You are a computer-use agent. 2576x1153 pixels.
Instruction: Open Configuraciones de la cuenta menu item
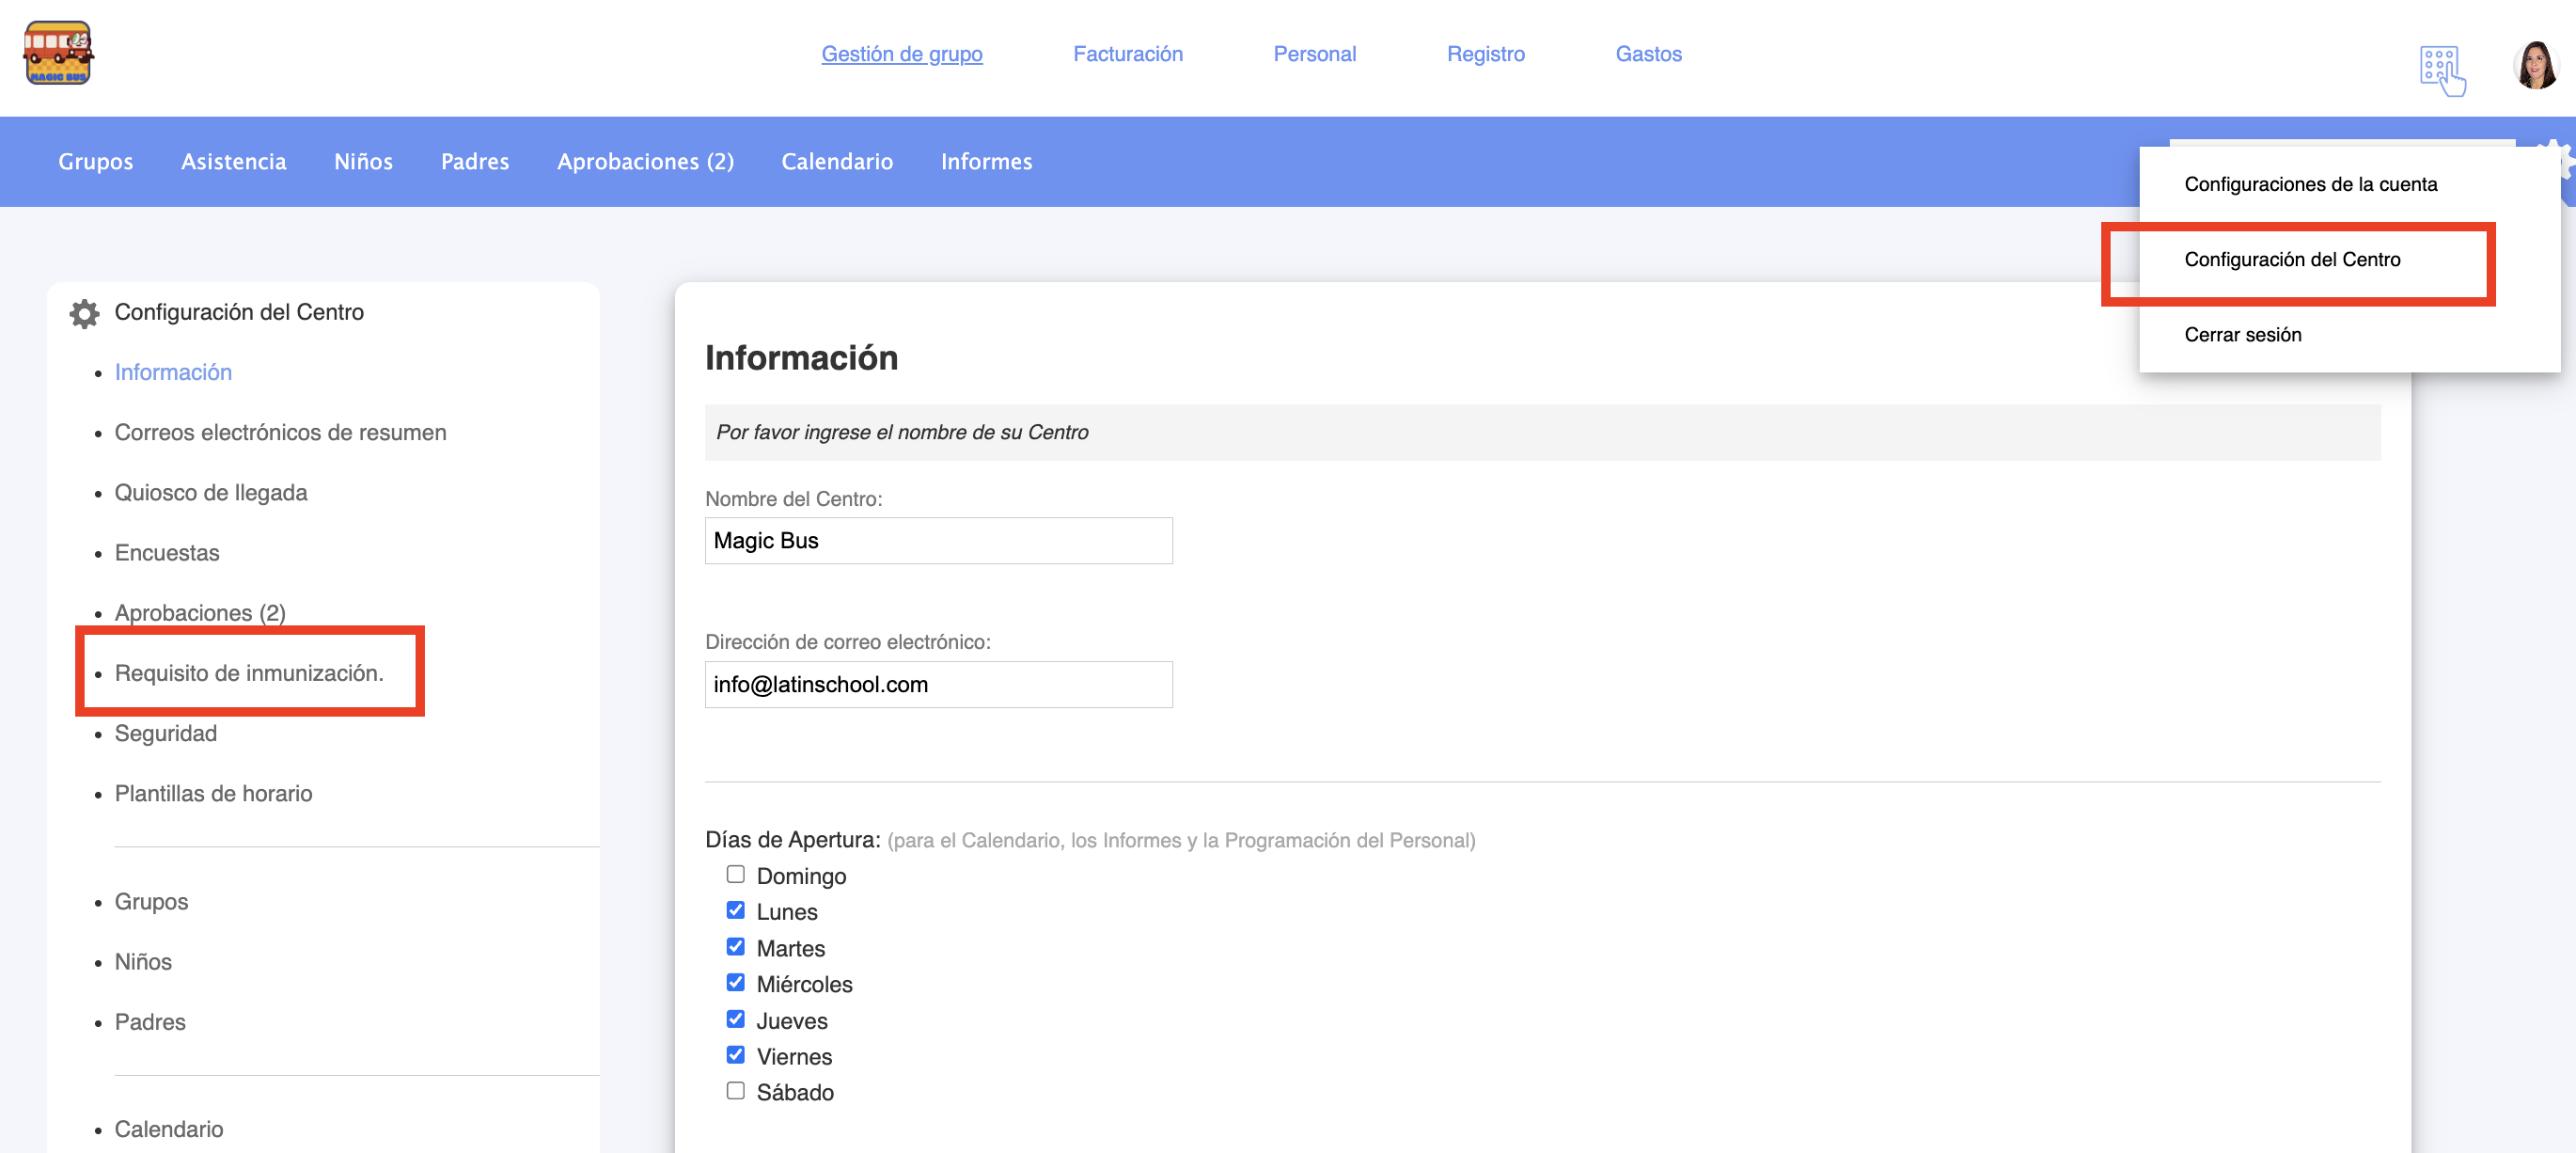coord(2310,184)
